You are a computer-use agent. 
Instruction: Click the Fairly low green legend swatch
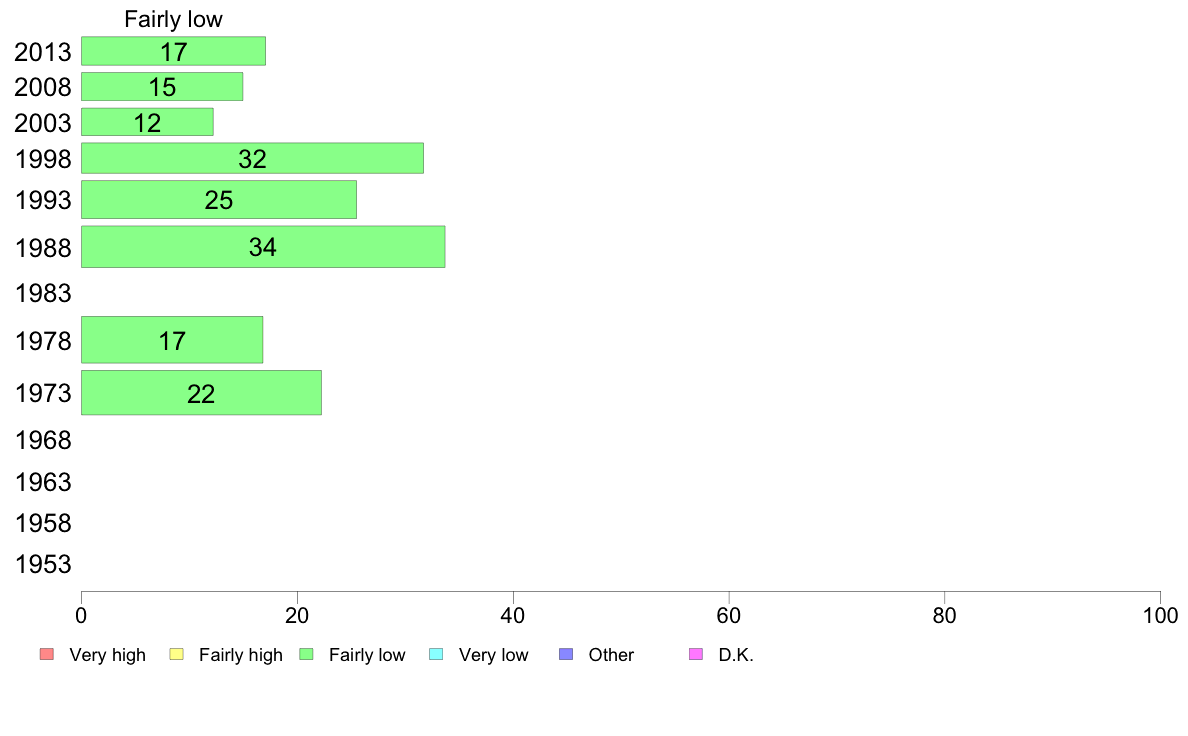[x=306, y=654]
